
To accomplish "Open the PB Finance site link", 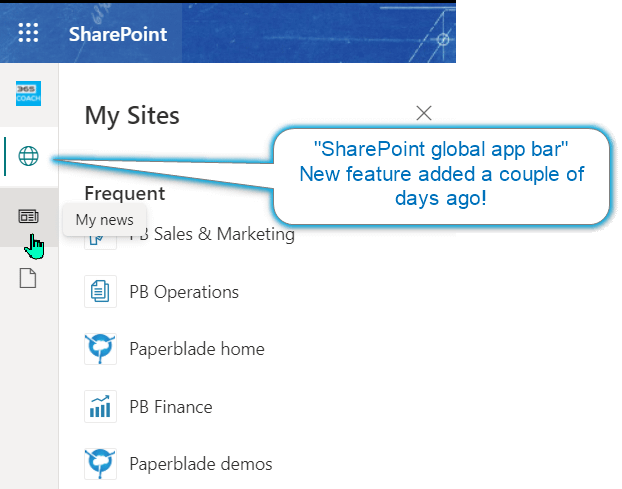I will pos(170,407).
